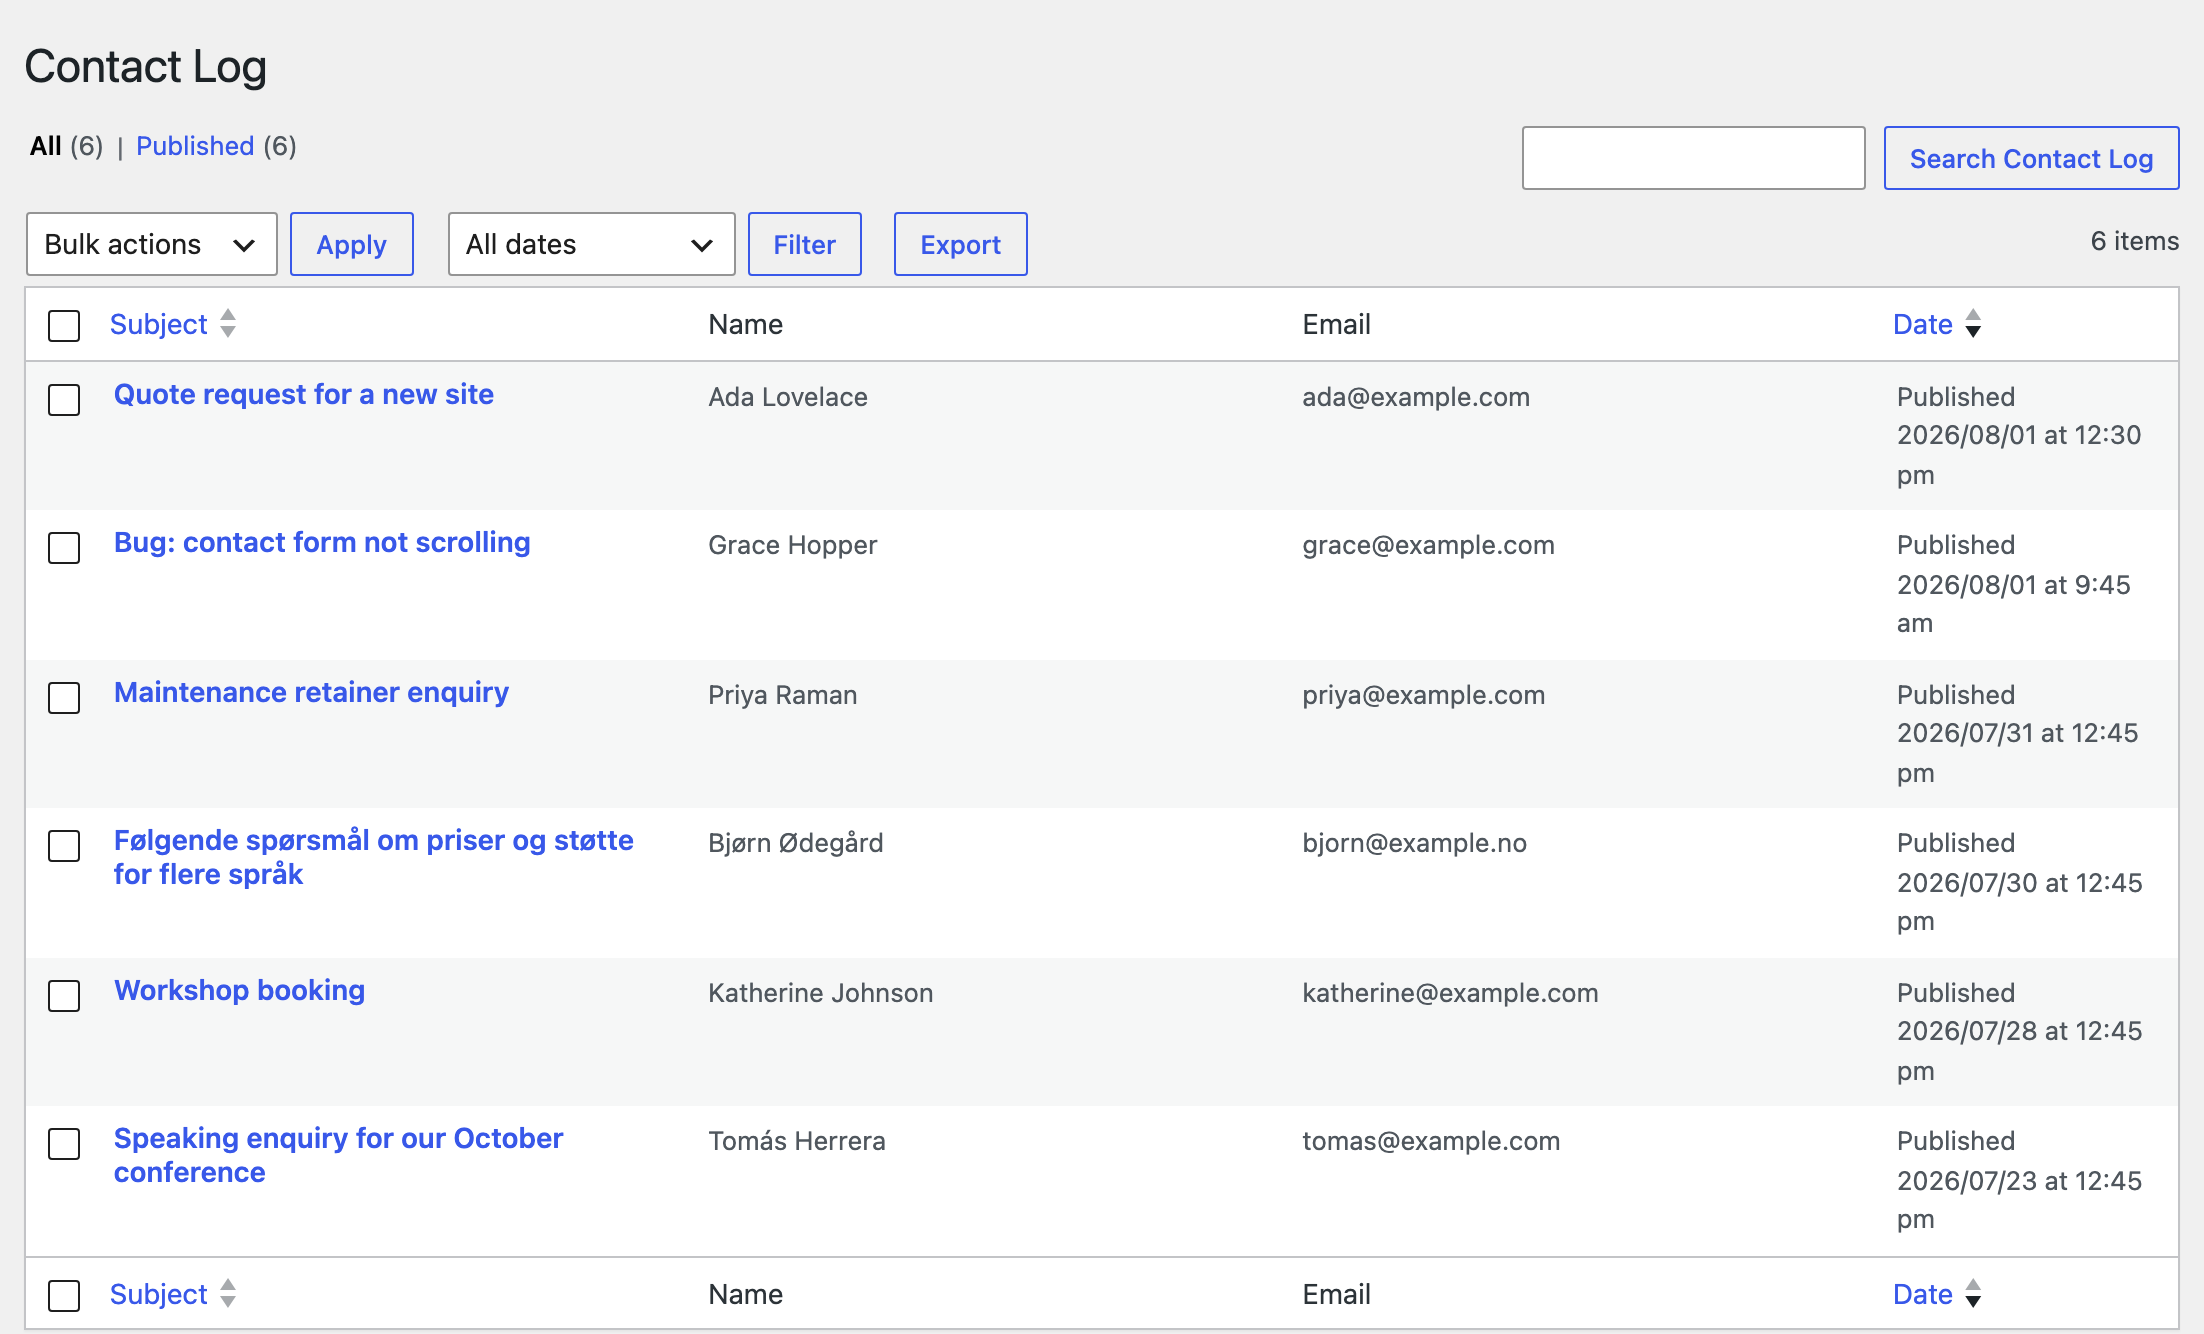Click the name Tomás Herrera
2204x1334 pixels.
(796, 1141)
